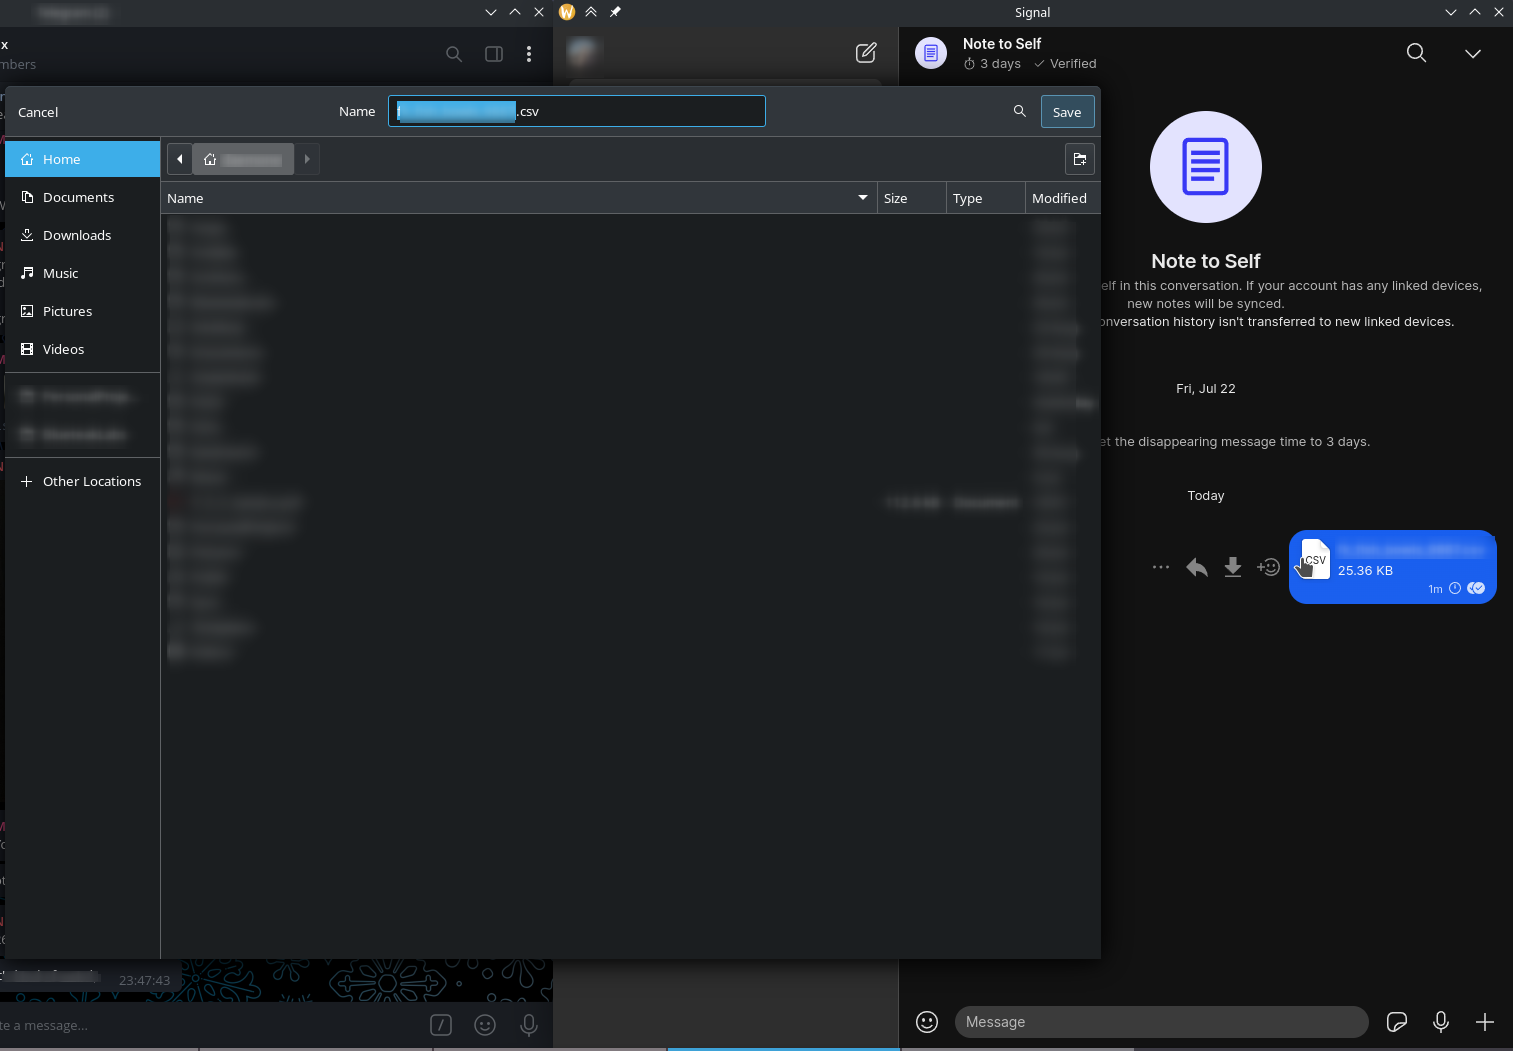
Task: Open the three-dot overflow menu
Action: click(x=529, y=54)
